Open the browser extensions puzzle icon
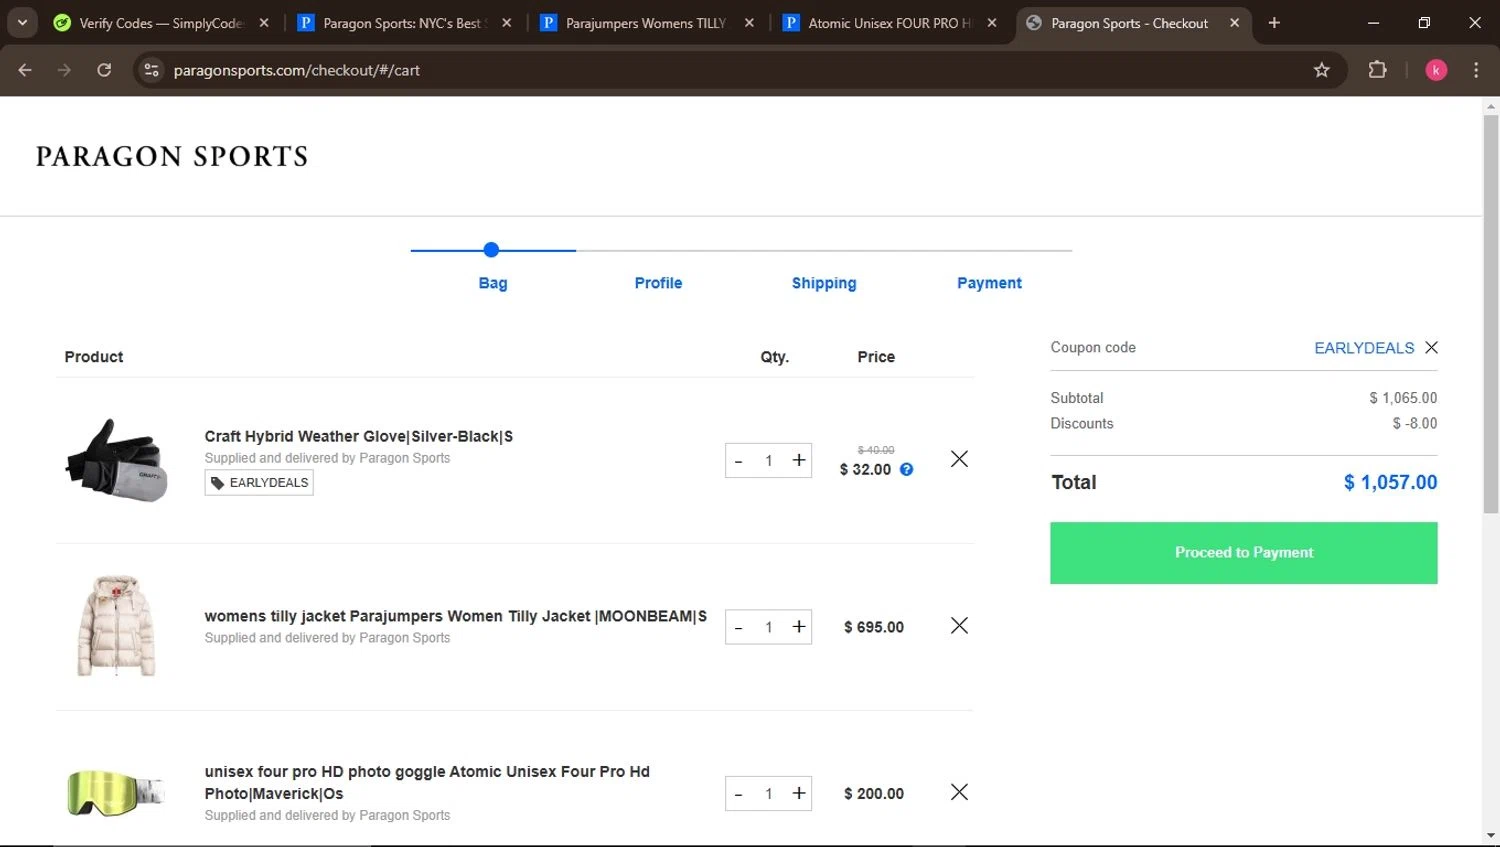The image size is (1500, 847). tap(1377, 70)
